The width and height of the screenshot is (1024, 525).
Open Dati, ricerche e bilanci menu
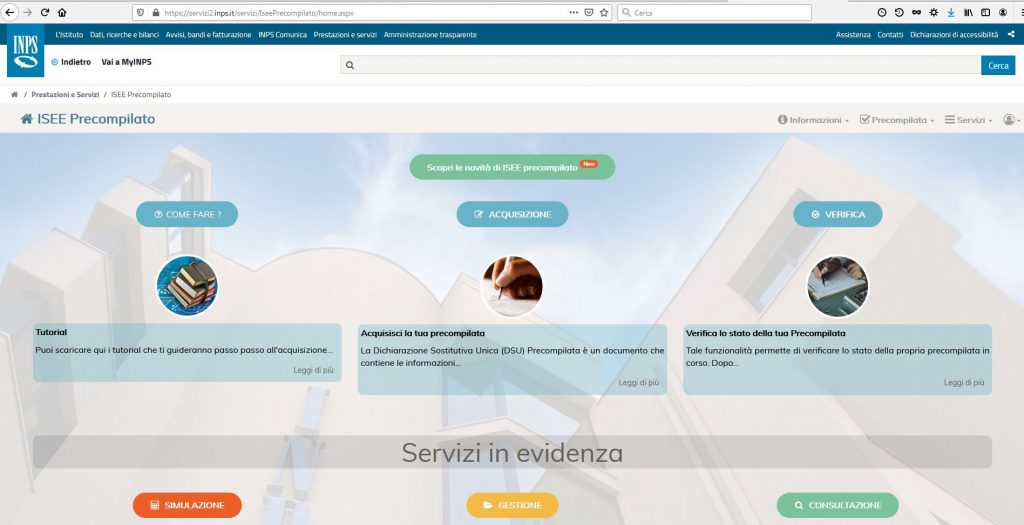coord(125,35)
